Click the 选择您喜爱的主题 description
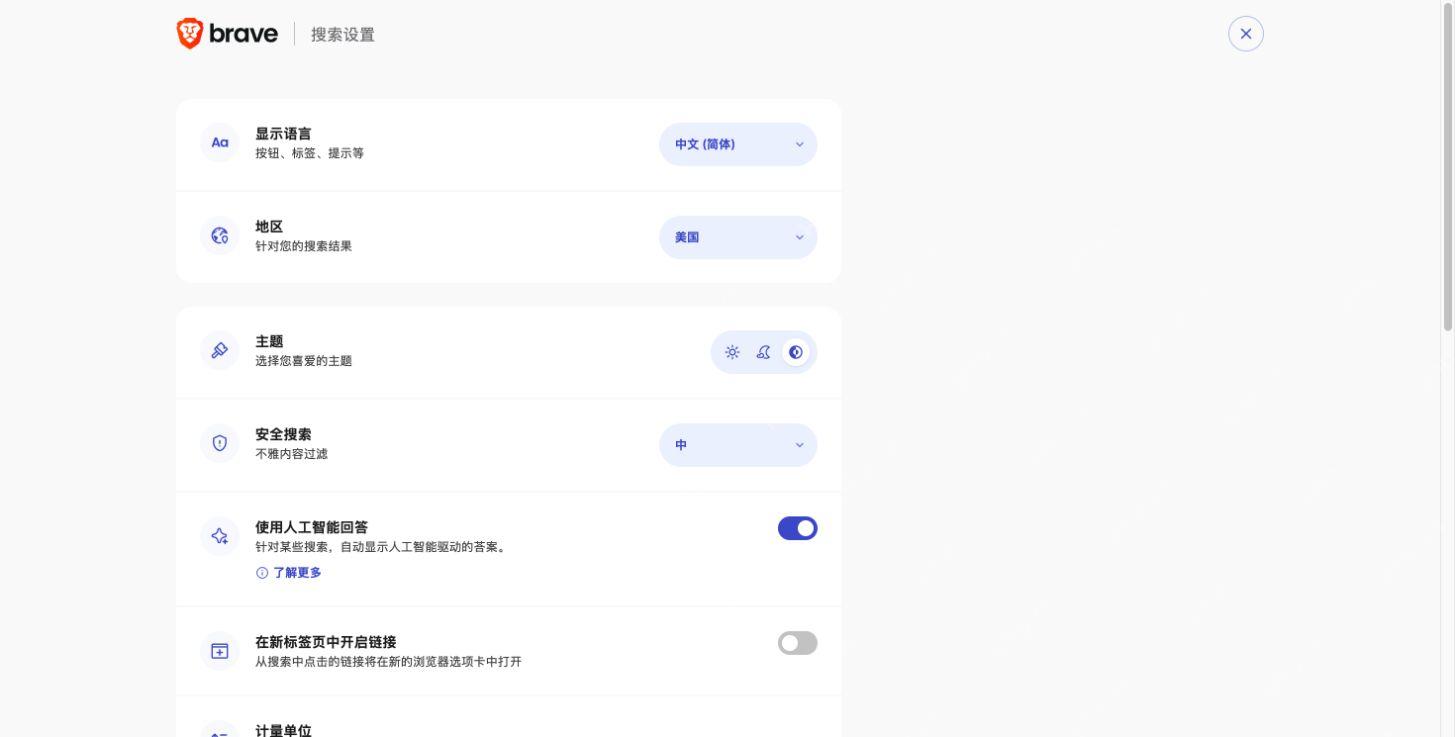 pyautogui.click(x=303, y=361)
